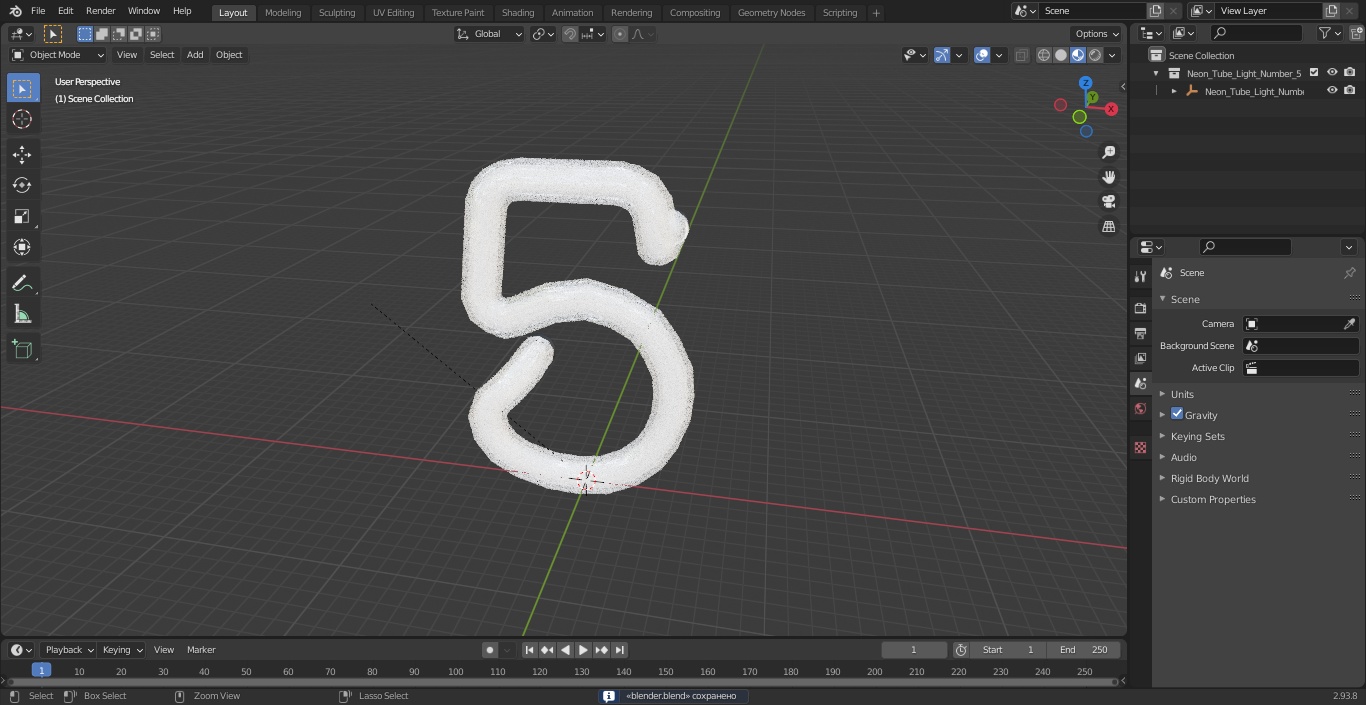
Task: Toggle the show gizmo button
Action: (942, 55)
